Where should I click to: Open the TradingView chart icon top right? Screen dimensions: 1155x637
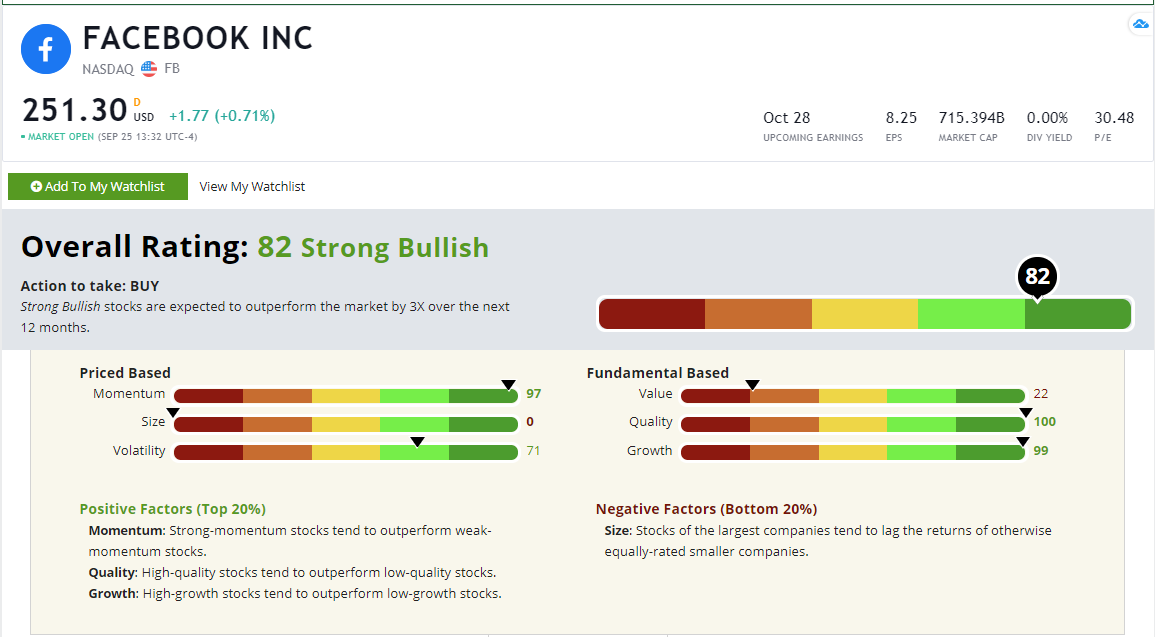pyautogui.click(x=1140, y=24)
